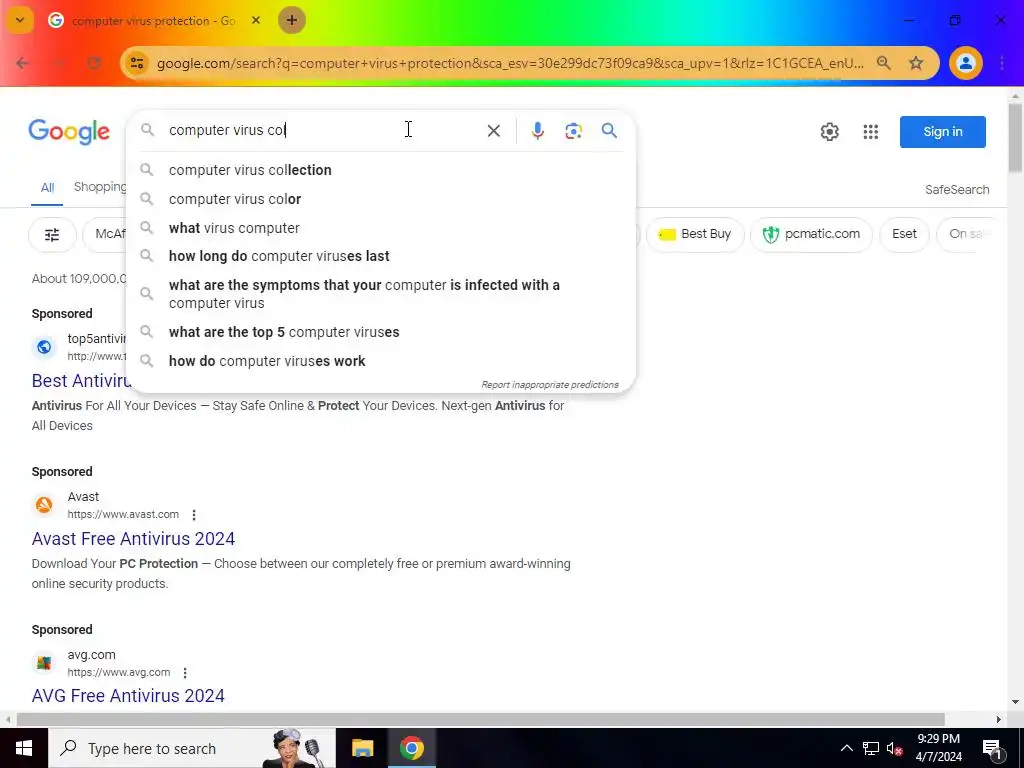Search by image with the Lens icon

tap(573, 131)
